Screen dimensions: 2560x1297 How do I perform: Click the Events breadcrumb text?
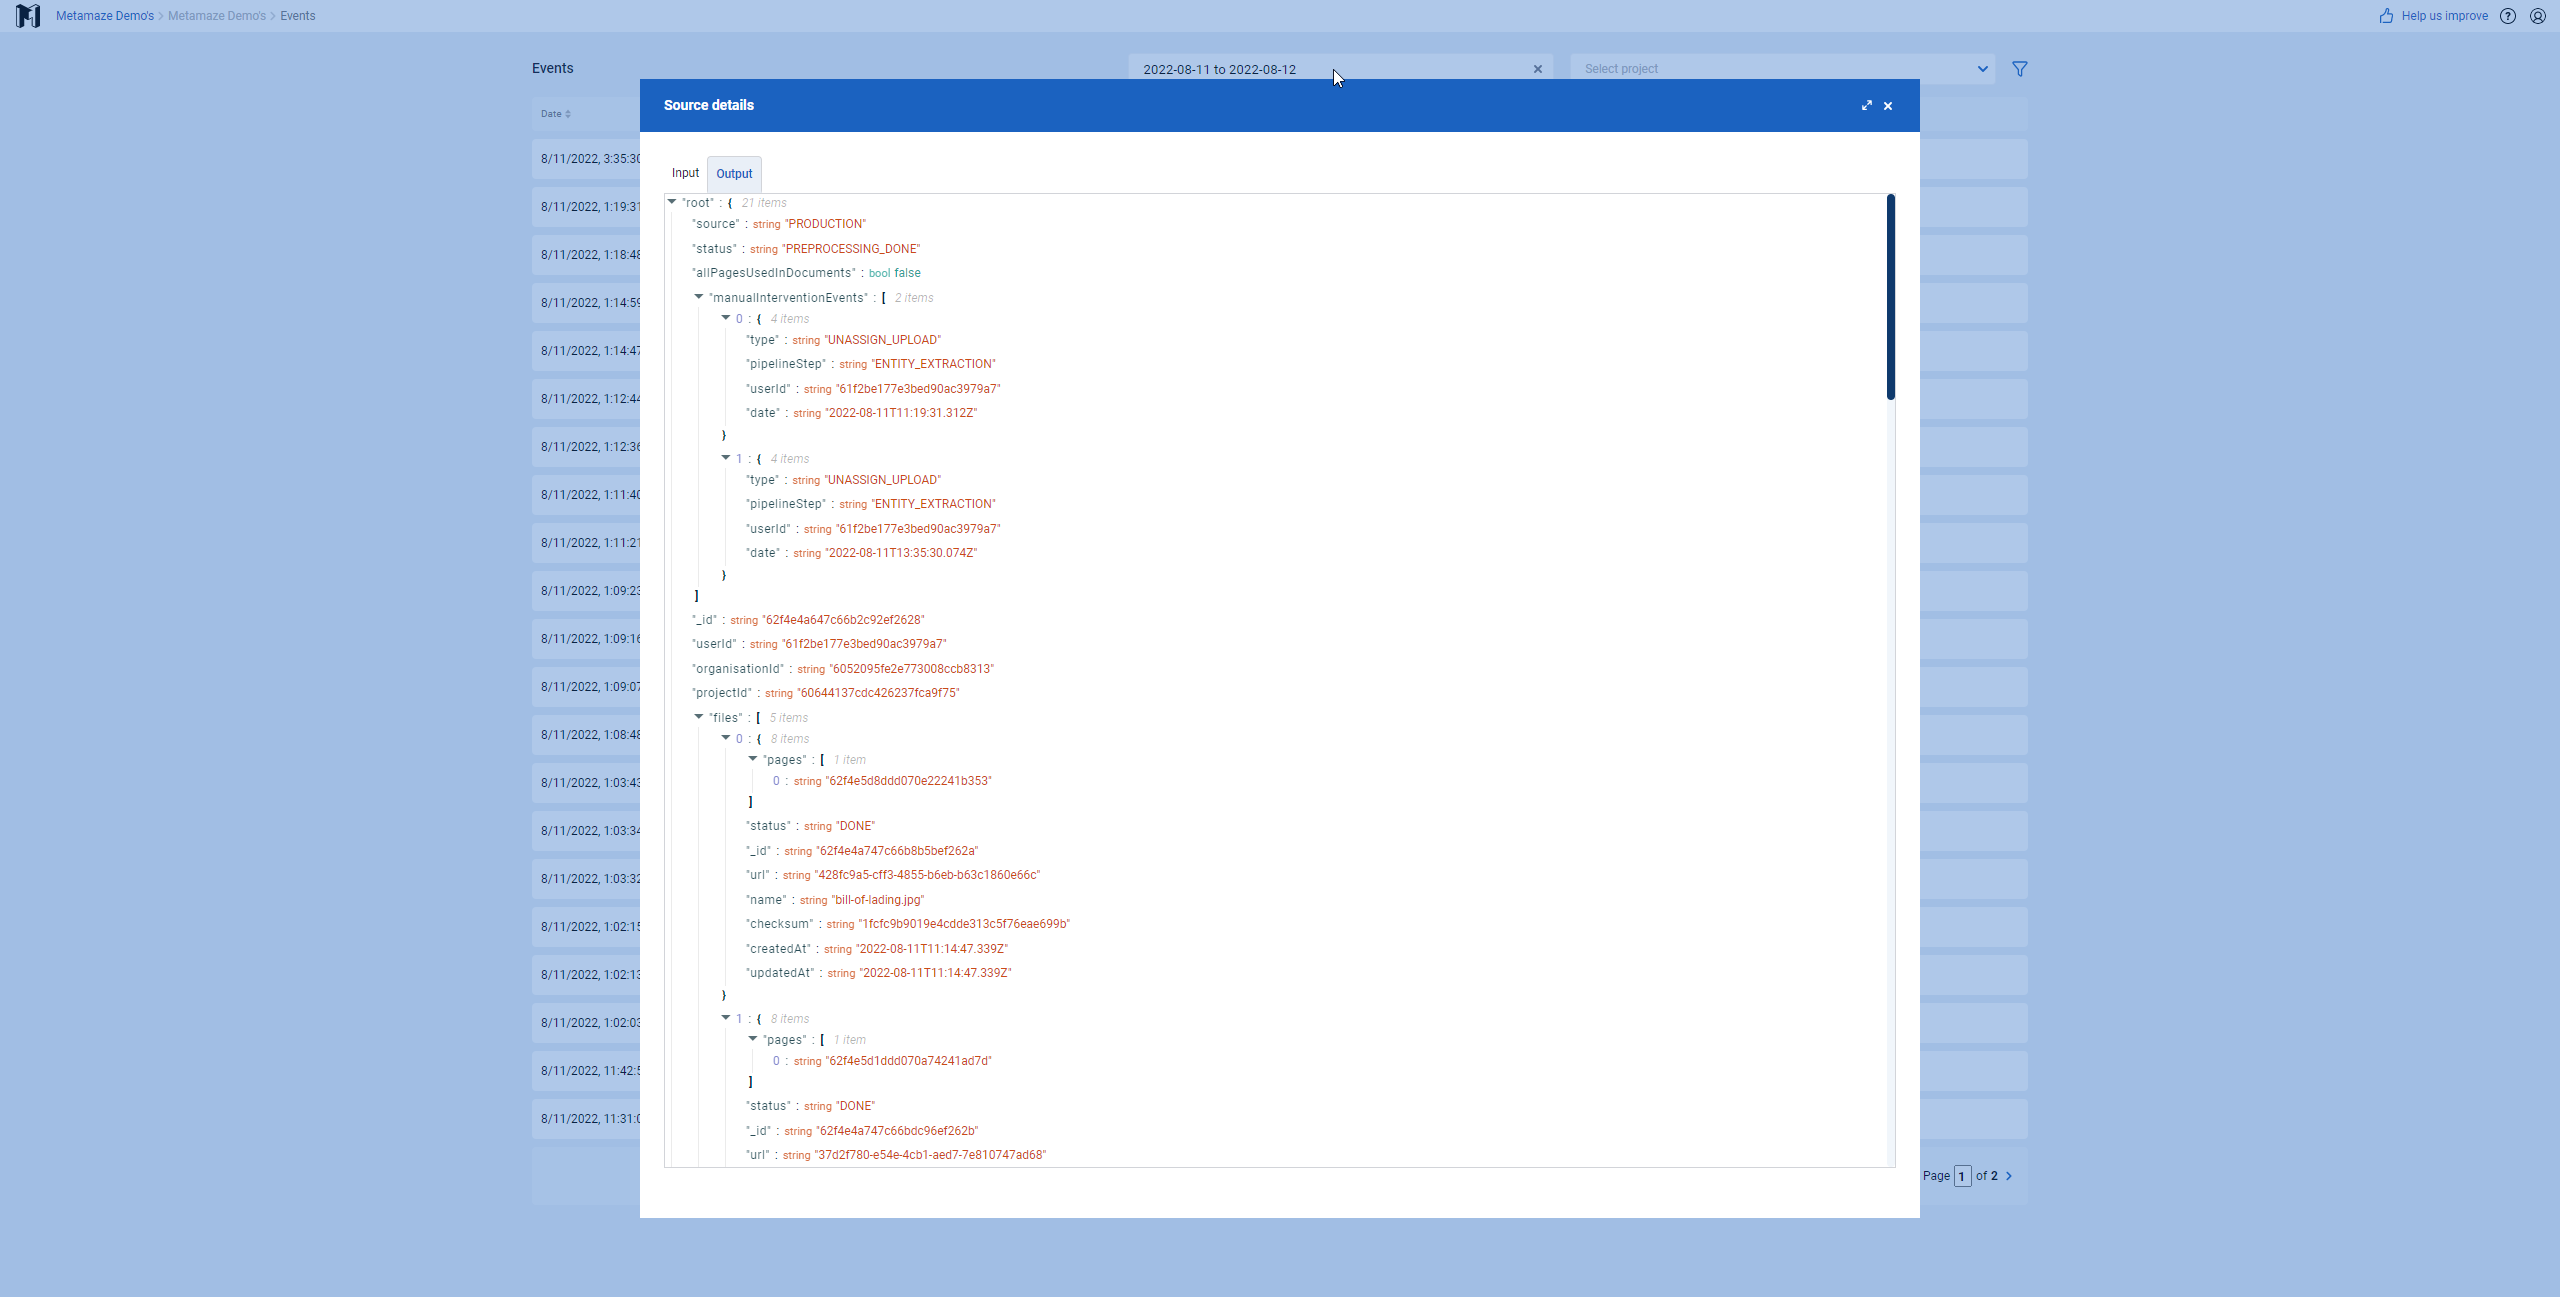(x=298, y=16)
